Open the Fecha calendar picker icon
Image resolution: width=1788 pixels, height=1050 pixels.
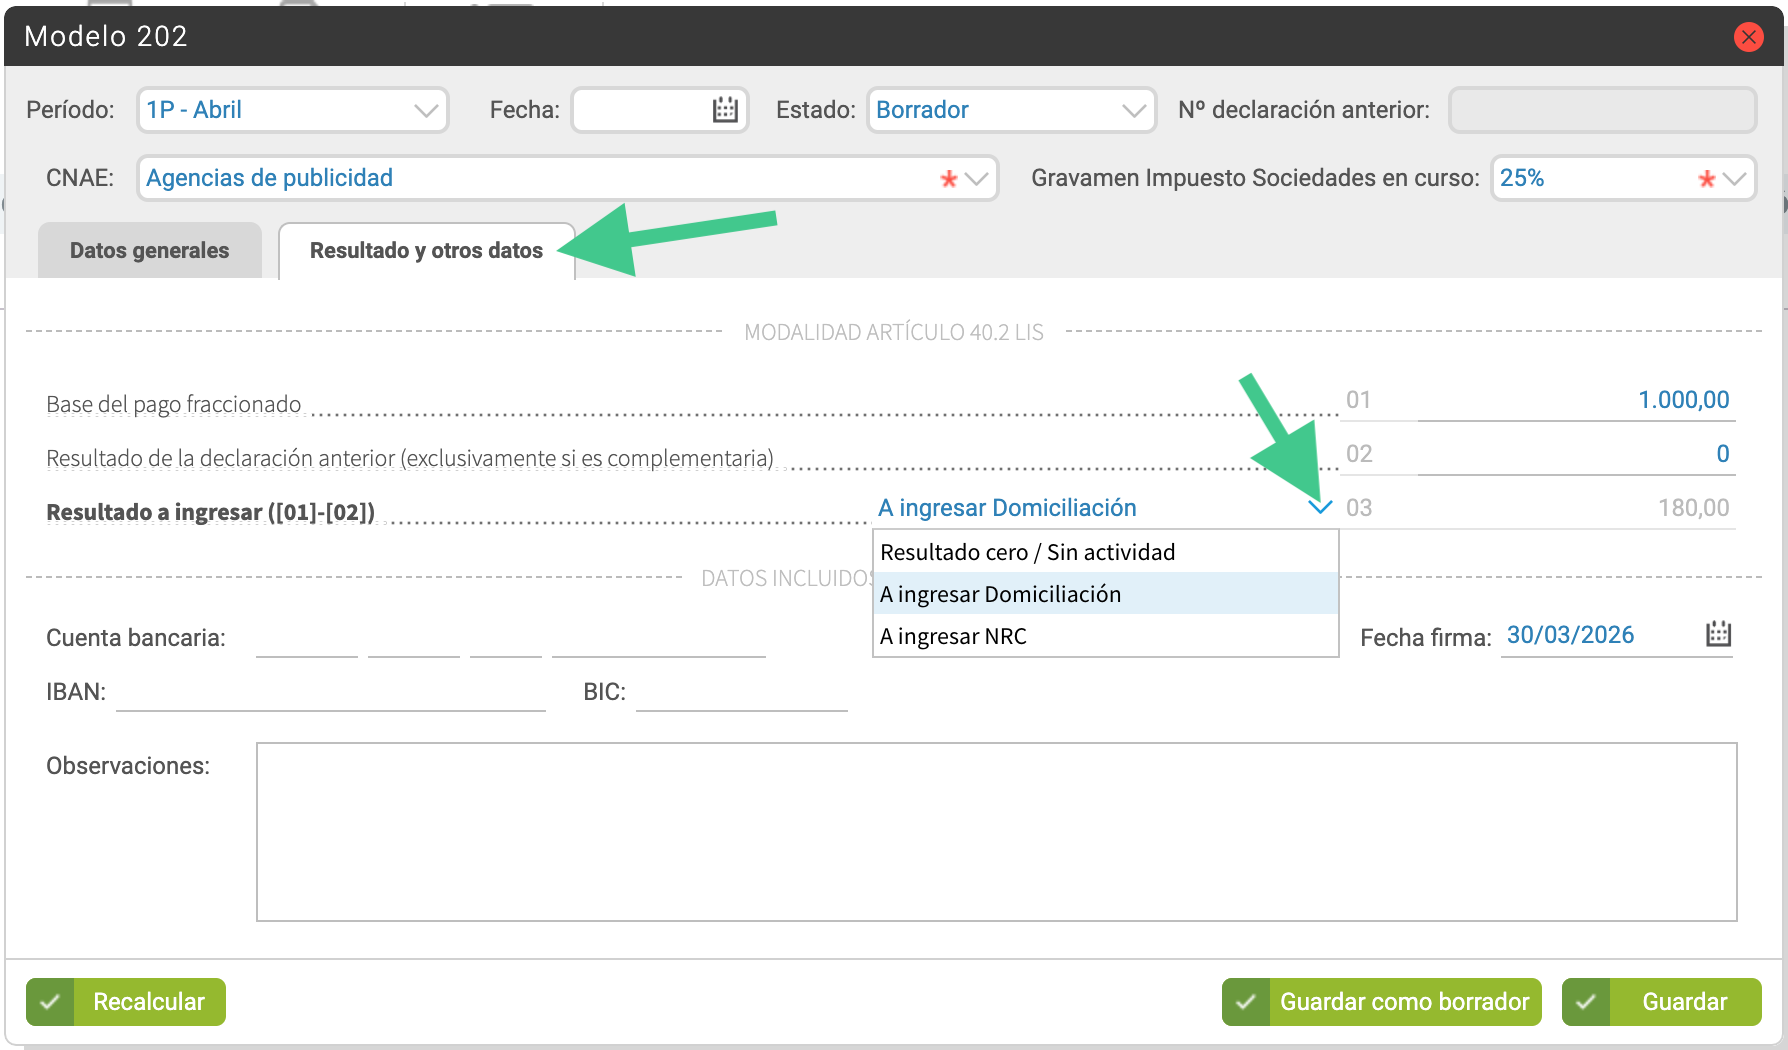click(x=725, y=110)
